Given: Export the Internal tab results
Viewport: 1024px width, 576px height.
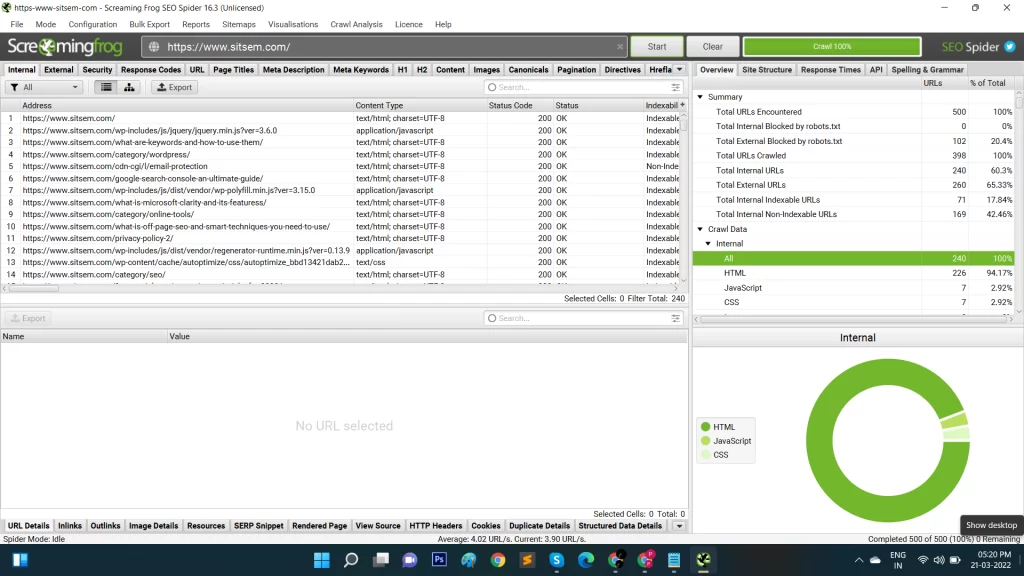Looking at the screenshot, I should pyautogui.click(x=174, y=87).
